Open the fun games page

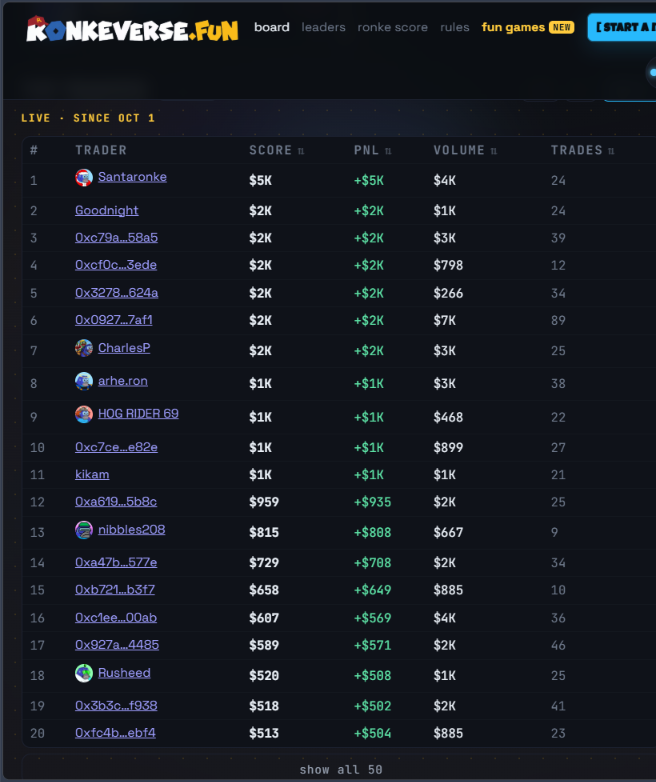(x=513, y=27)
